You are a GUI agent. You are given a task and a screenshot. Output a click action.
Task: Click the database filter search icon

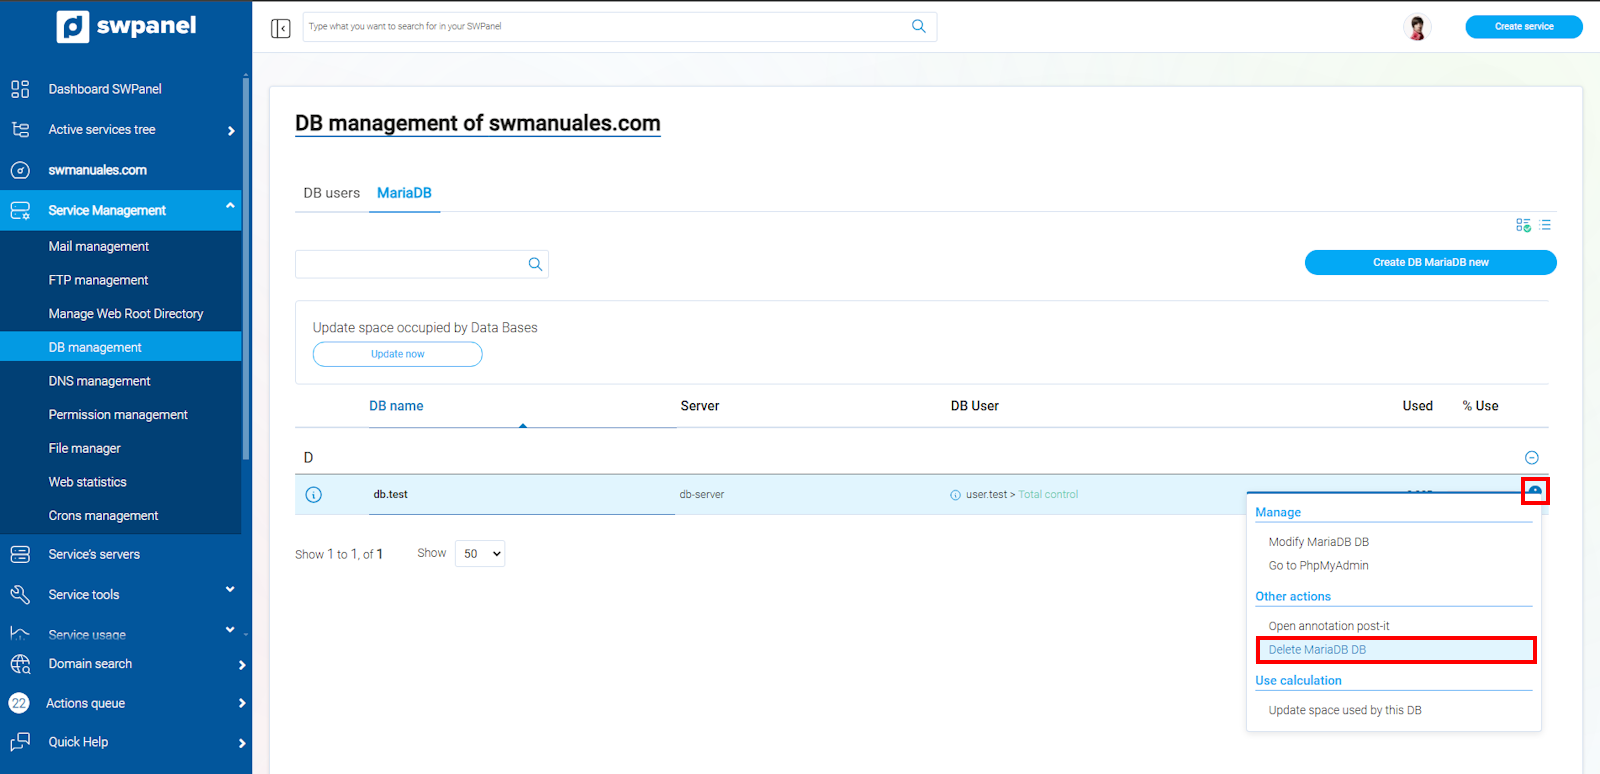click(x=535, y=264)
